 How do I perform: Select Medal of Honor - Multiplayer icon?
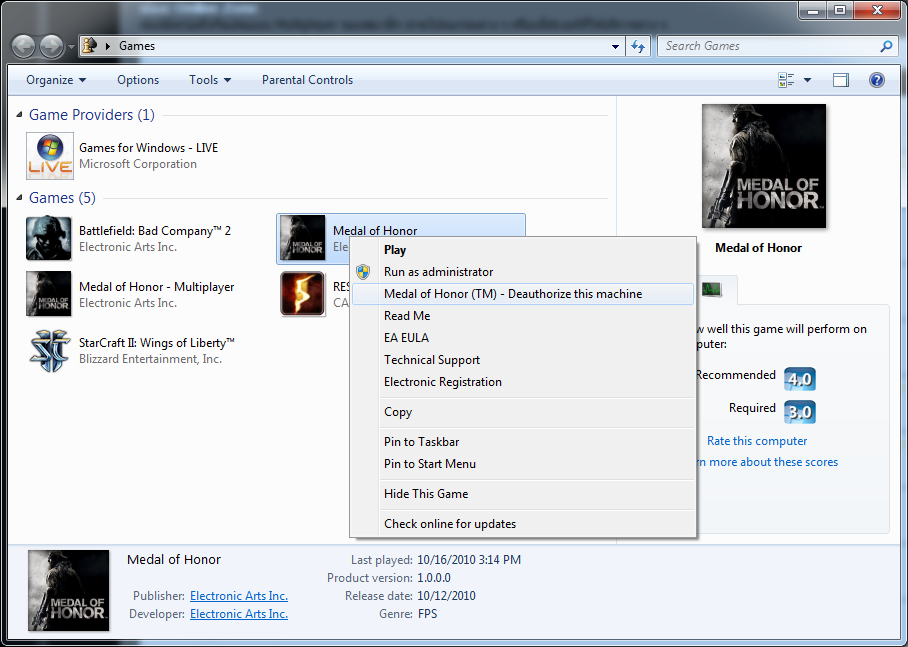click(x=48, y=294)
